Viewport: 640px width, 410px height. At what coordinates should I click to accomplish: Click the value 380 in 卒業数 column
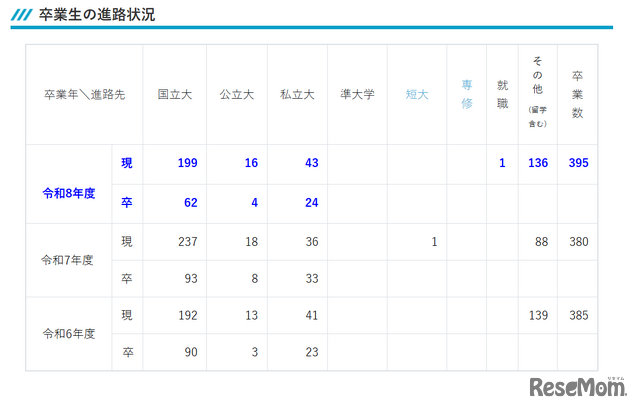(579, 242)
